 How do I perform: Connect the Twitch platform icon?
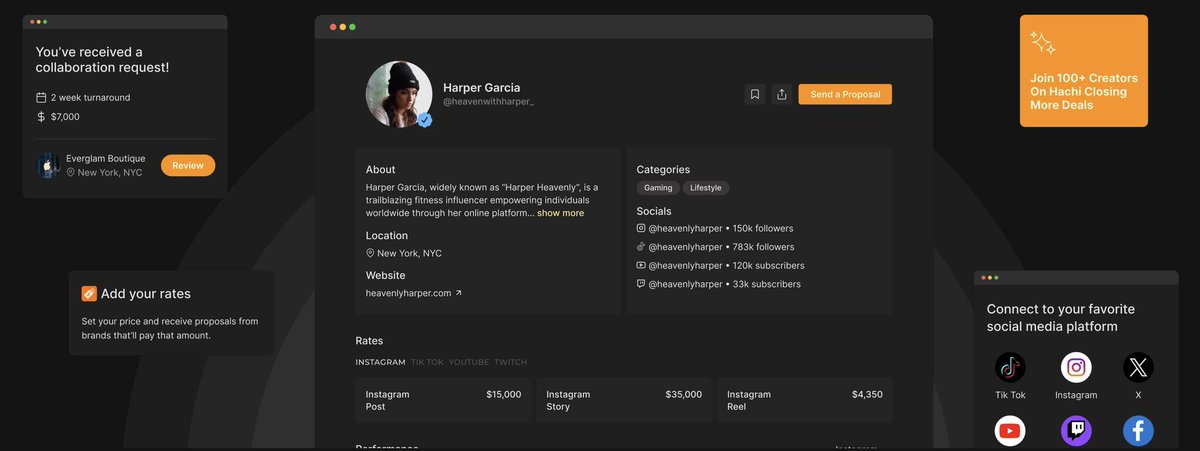coord(1076,431)
